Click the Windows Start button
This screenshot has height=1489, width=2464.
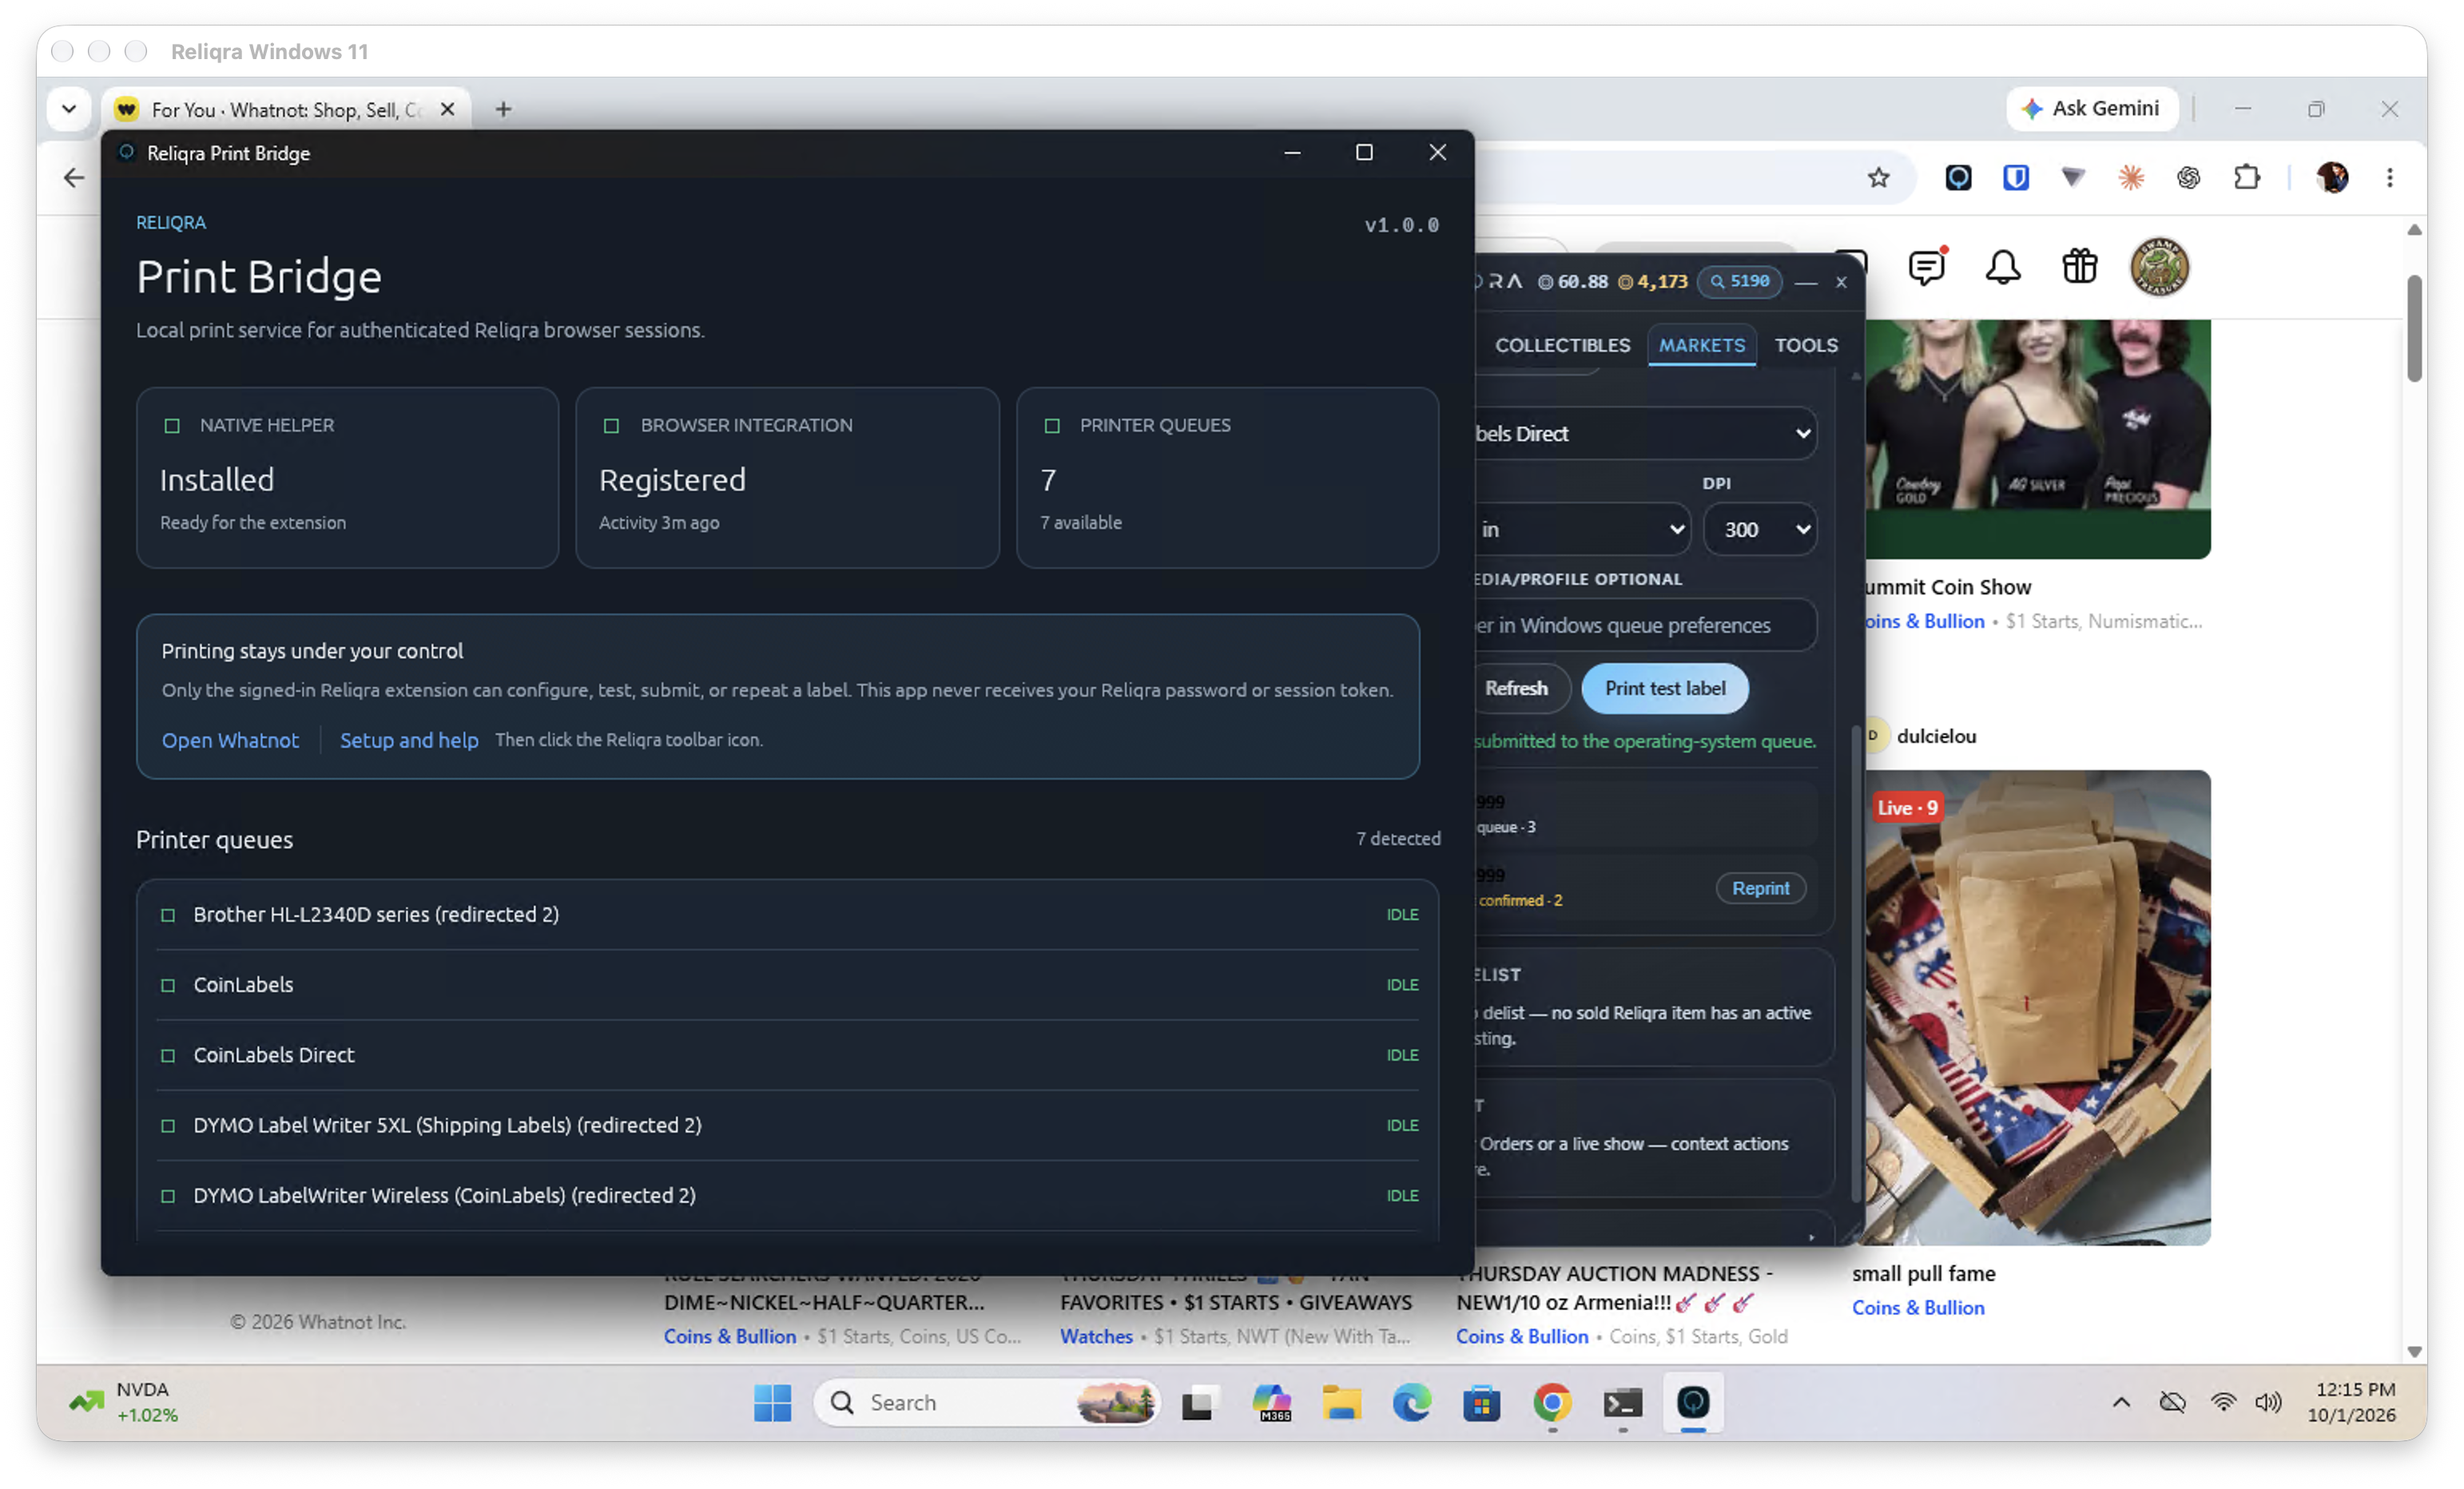point(772,1402)
